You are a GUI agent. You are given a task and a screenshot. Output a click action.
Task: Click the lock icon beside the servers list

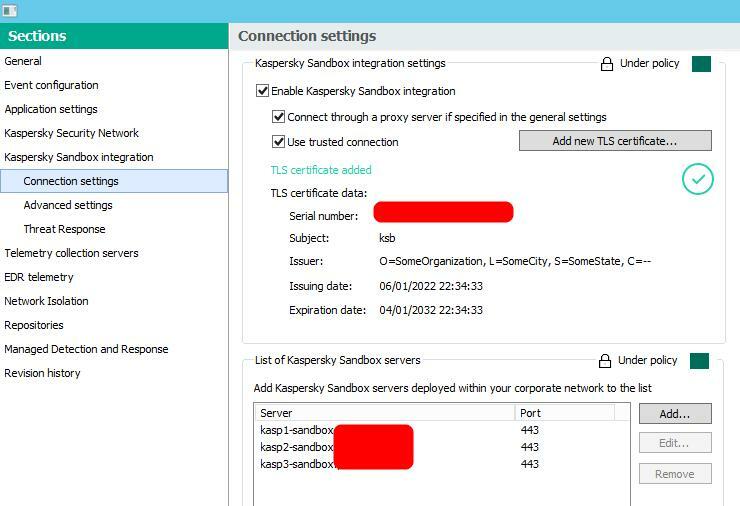coord(605,361)
